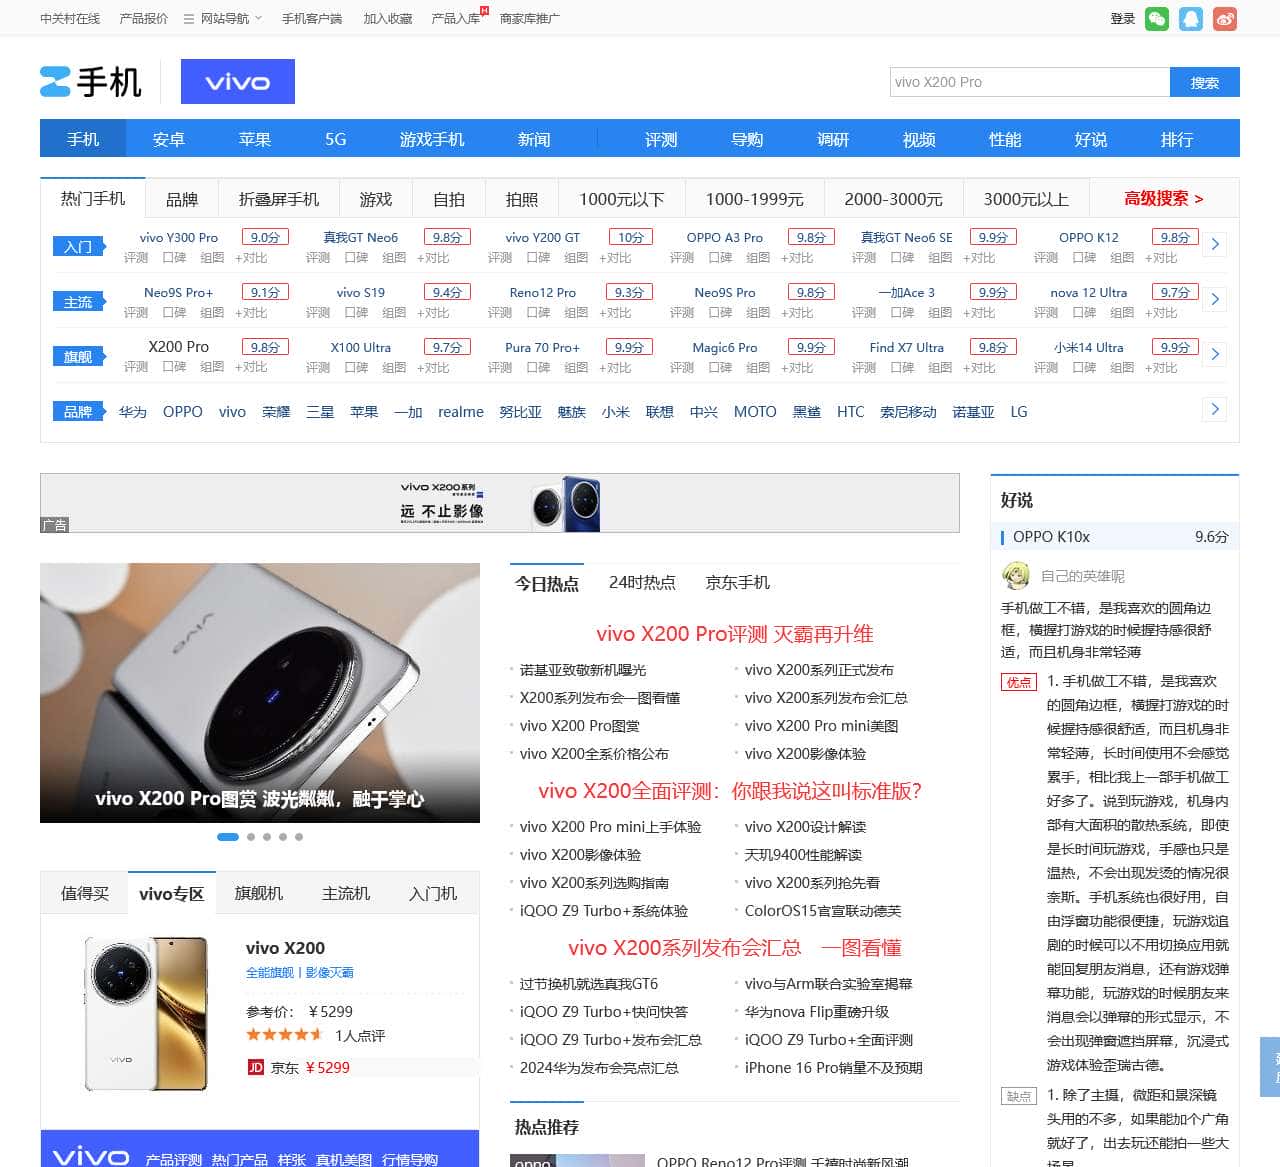Image resolution: width=1280 pixels, height=1167 pixels.
Task: Open 口碑 for vivo S19
Action: tap(357, 313)
